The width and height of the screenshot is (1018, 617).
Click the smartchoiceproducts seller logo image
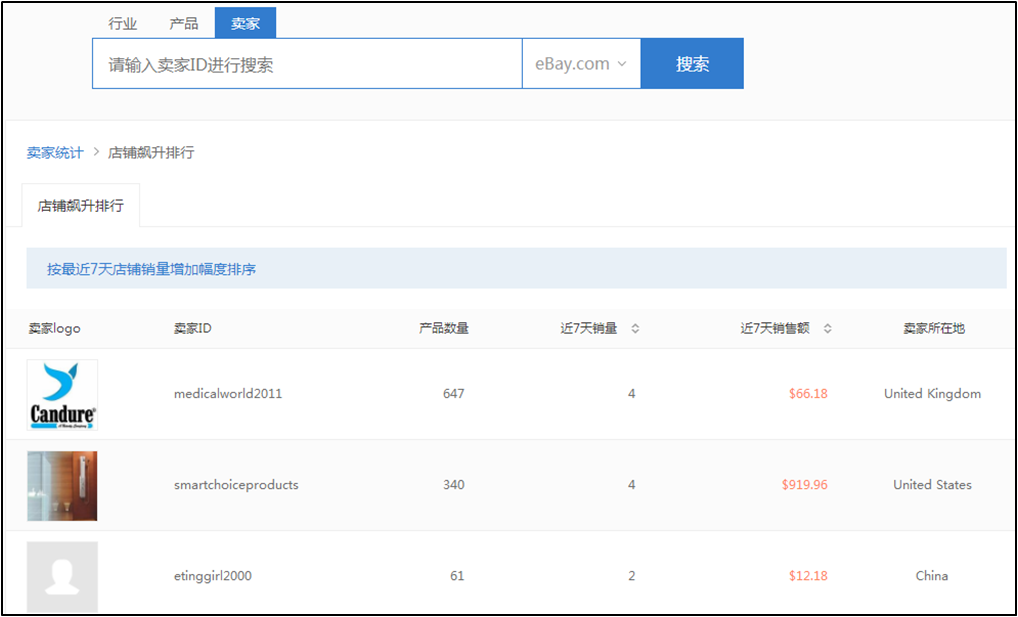(x=62, y=486)
